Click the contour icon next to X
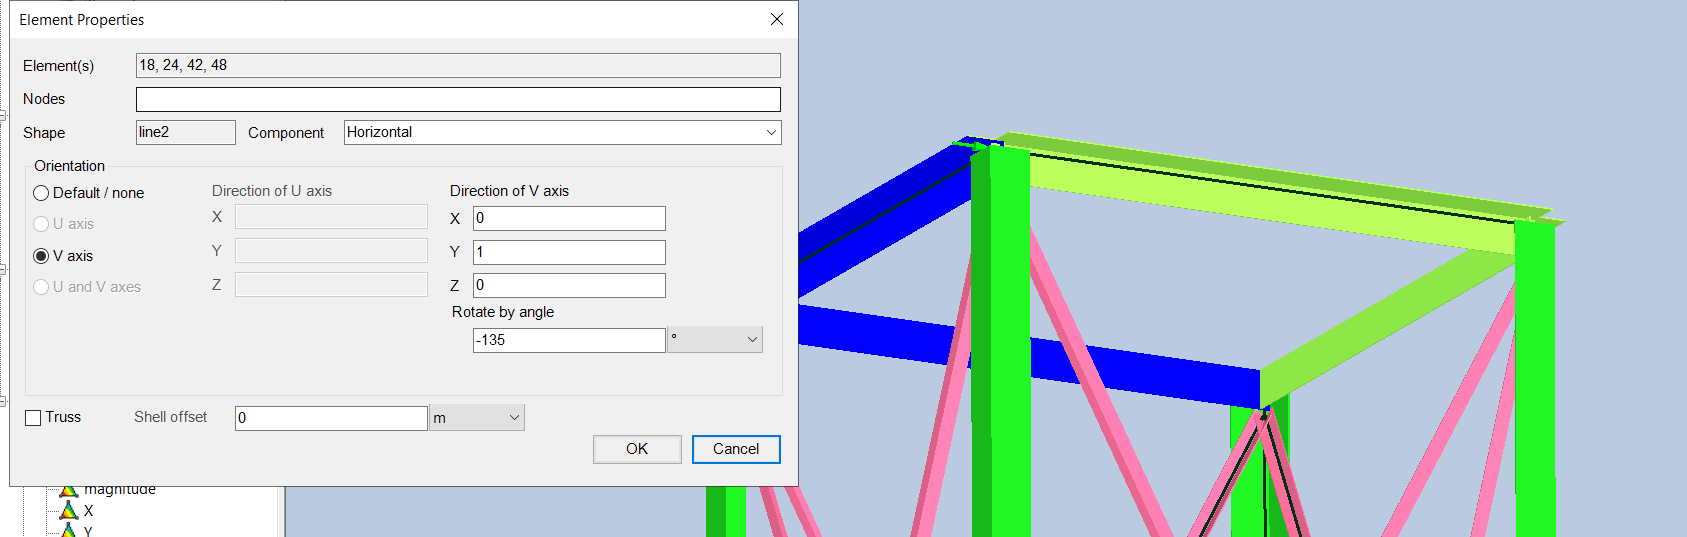The image size is (1687, 537). (68, 511)
